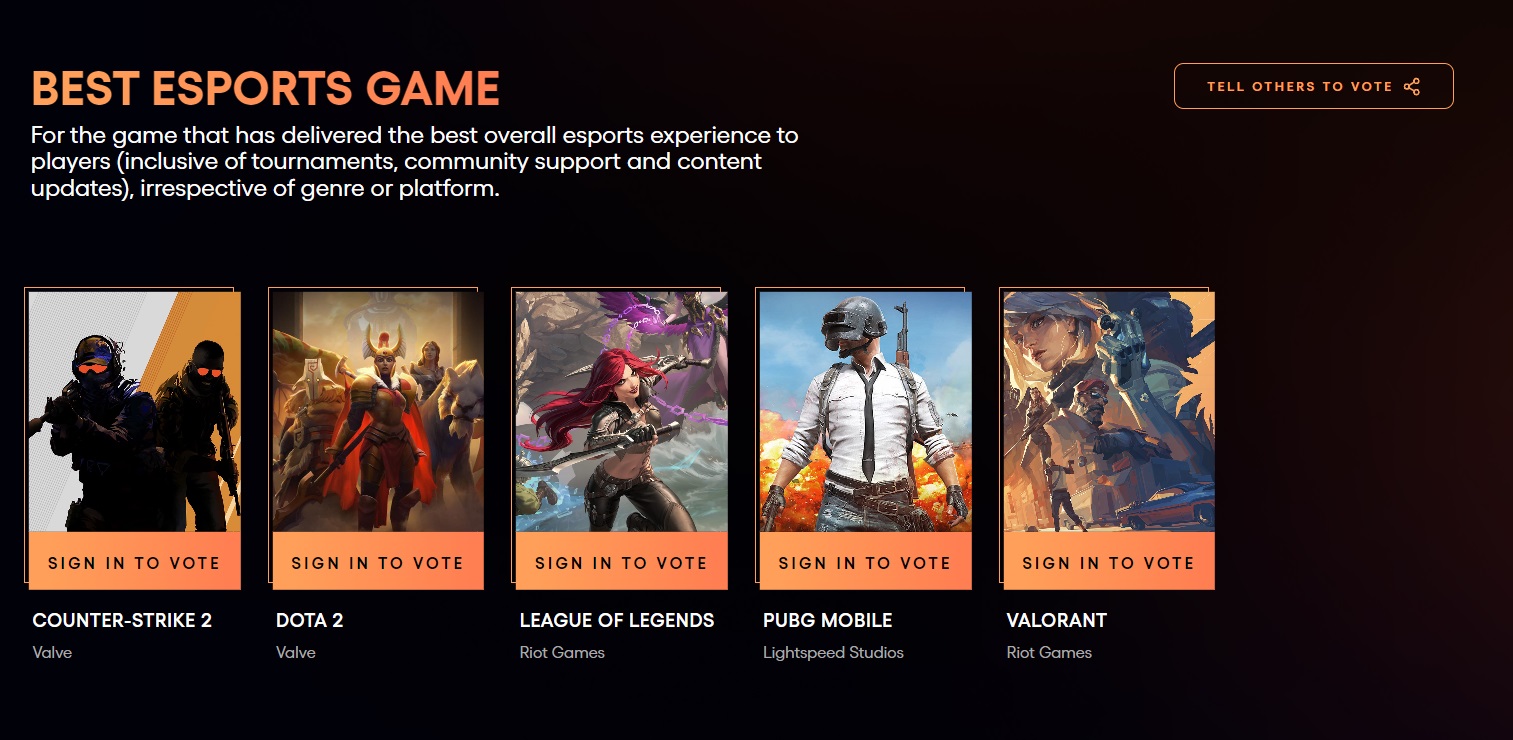Screen dimensions: 1513x740
Task: Sign in to vote for Dota 2
Action: tap(378, 562)
